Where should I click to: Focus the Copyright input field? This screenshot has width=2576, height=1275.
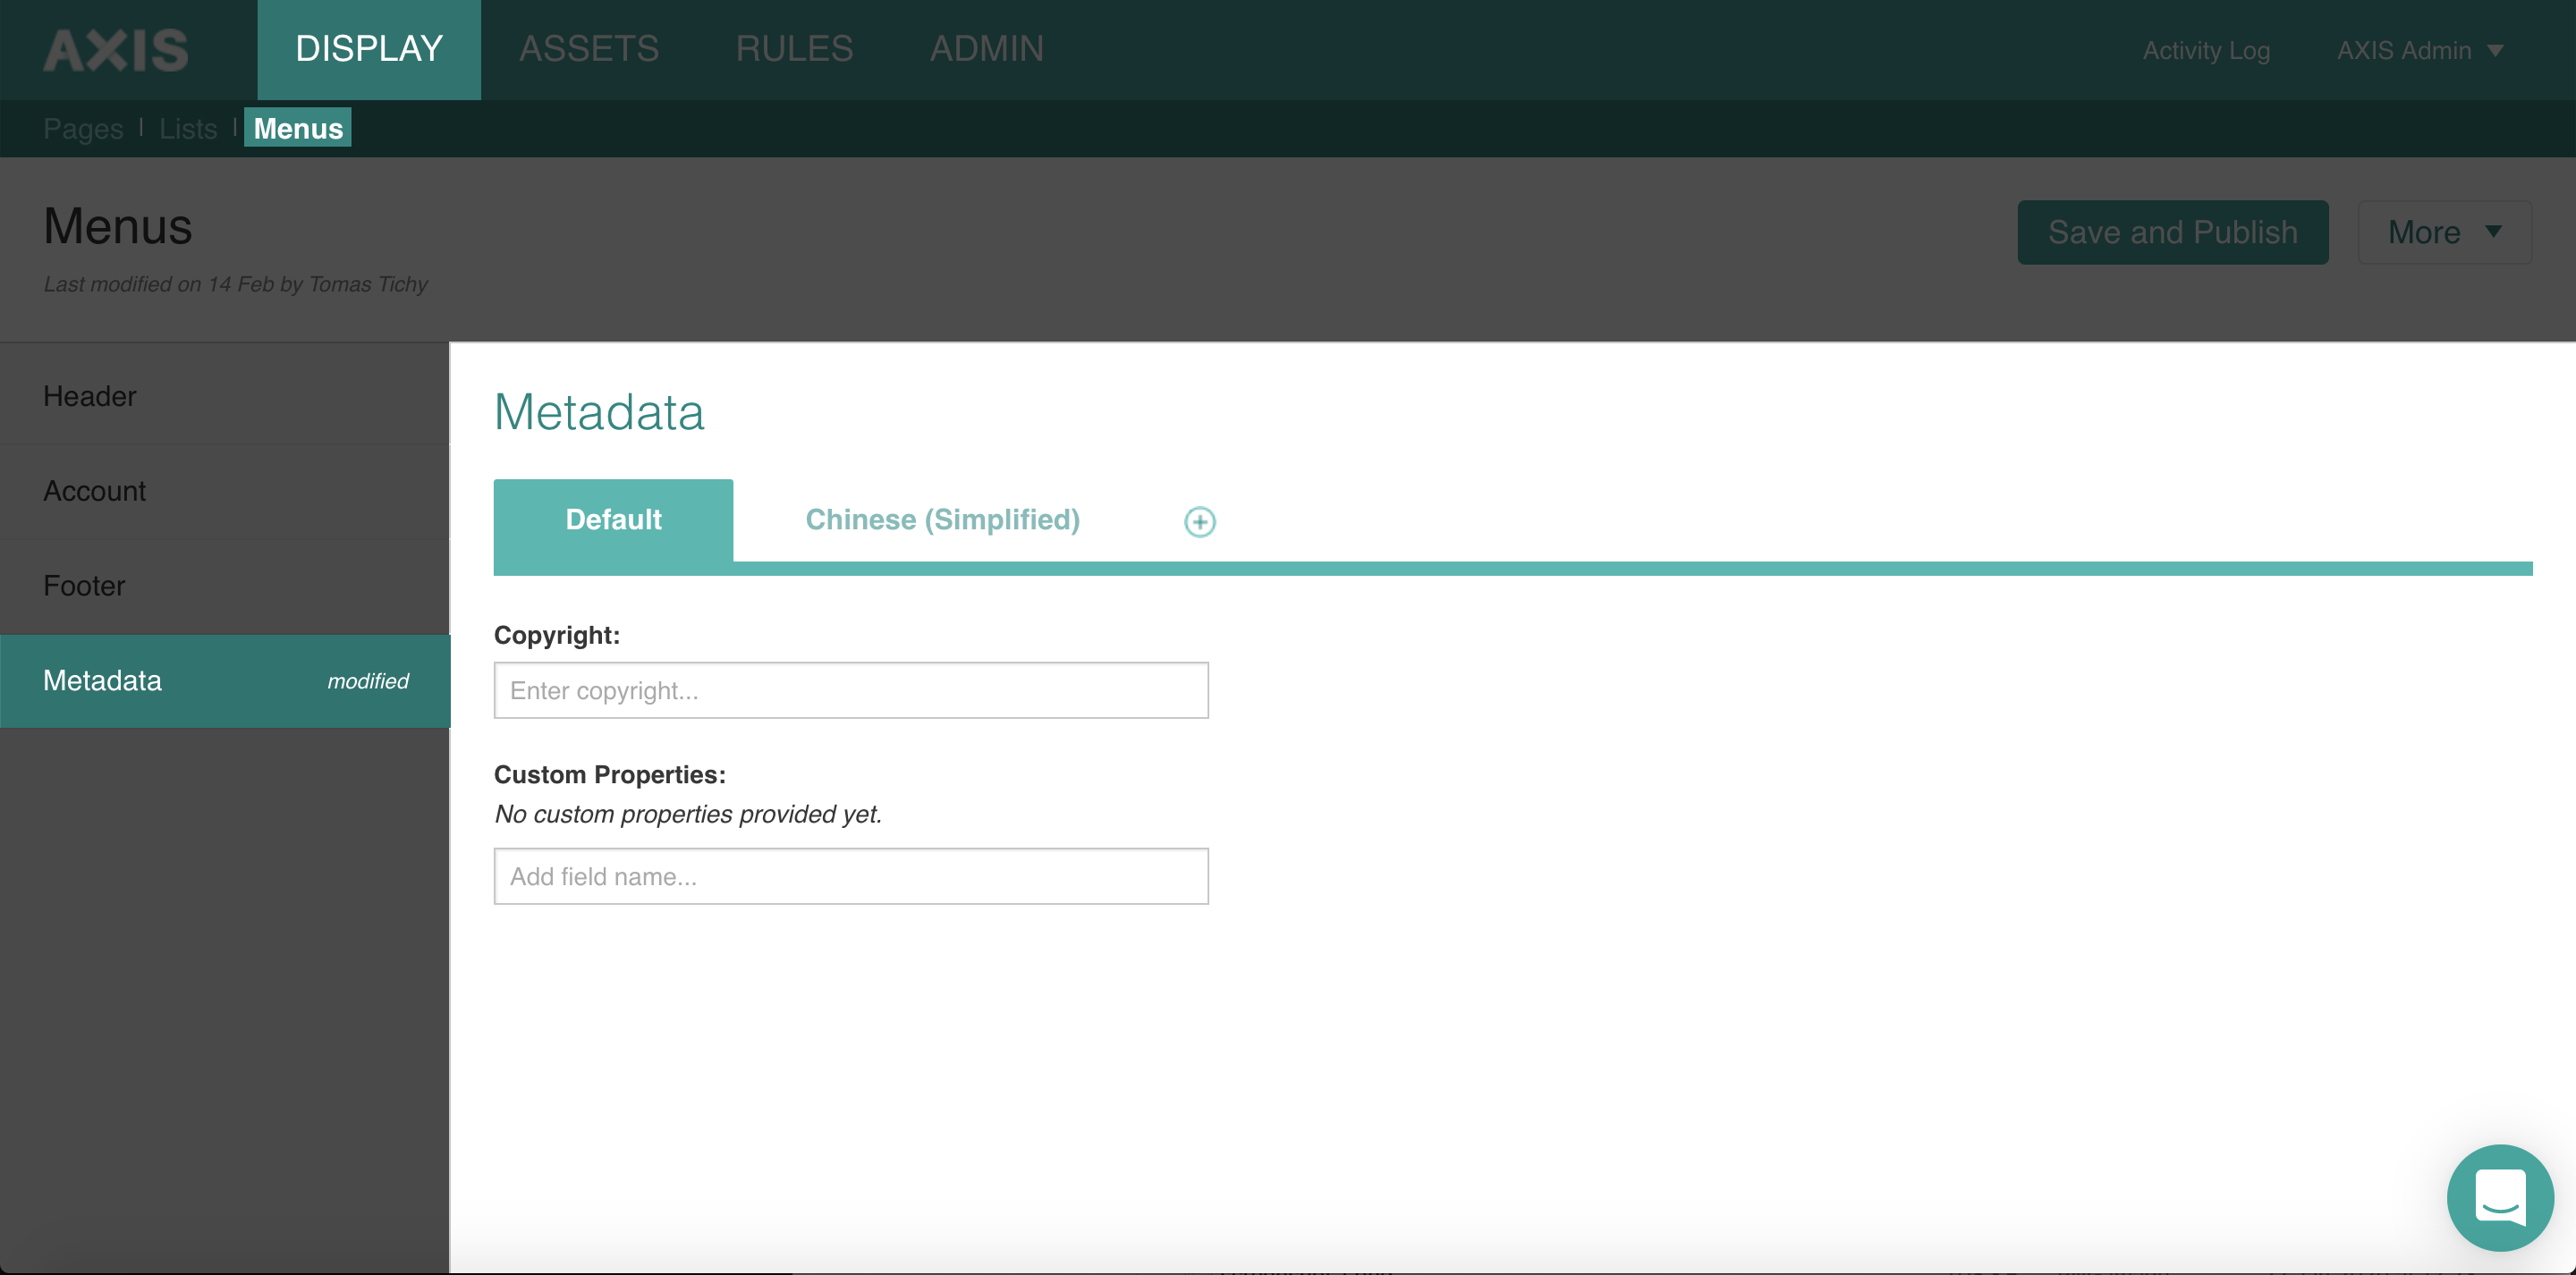point(851,690)
